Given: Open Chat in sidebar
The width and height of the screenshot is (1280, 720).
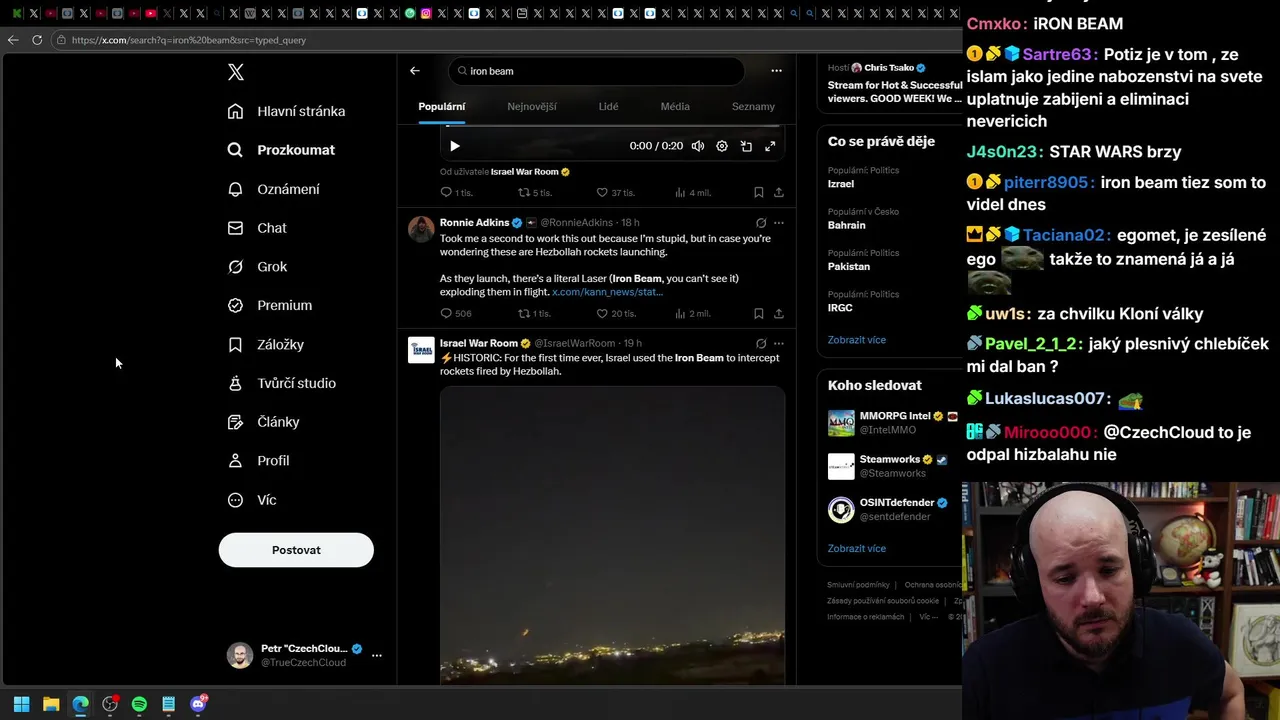Looking at the screenshot, I should (x=257, y=228).
